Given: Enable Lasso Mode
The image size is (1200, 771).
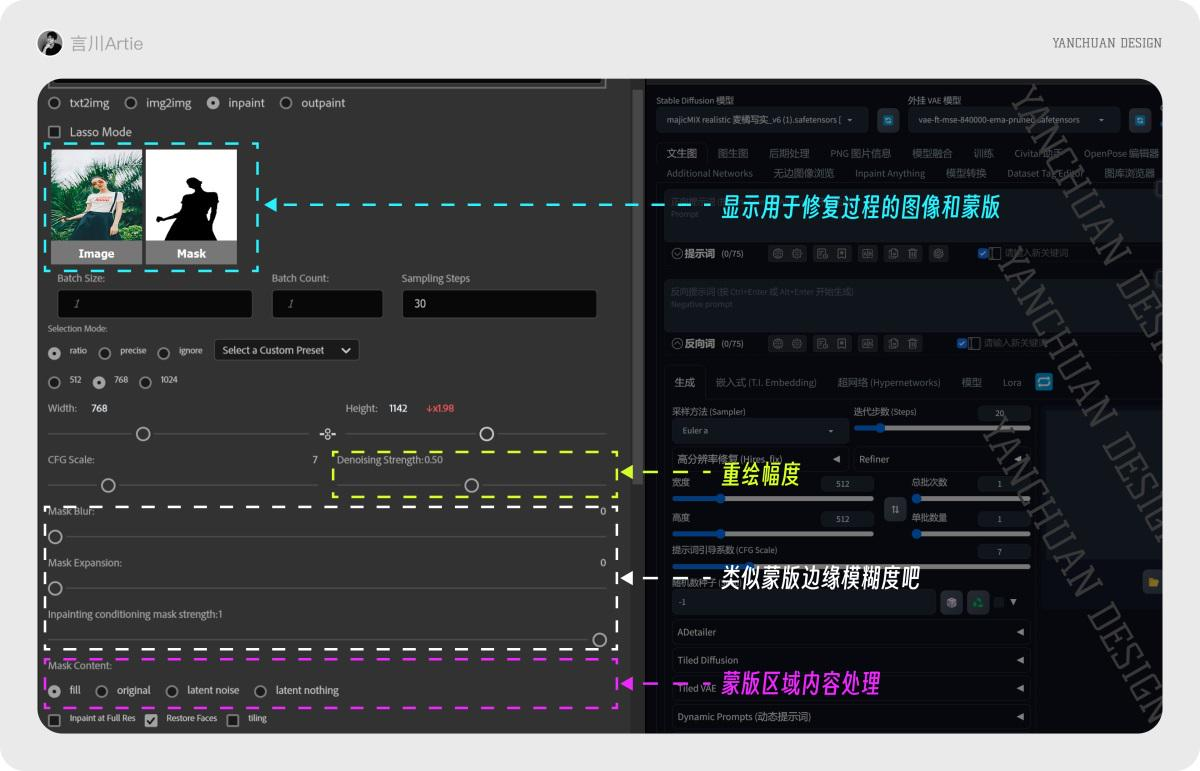Looking at the screenshot, I should tap(53, 131).
